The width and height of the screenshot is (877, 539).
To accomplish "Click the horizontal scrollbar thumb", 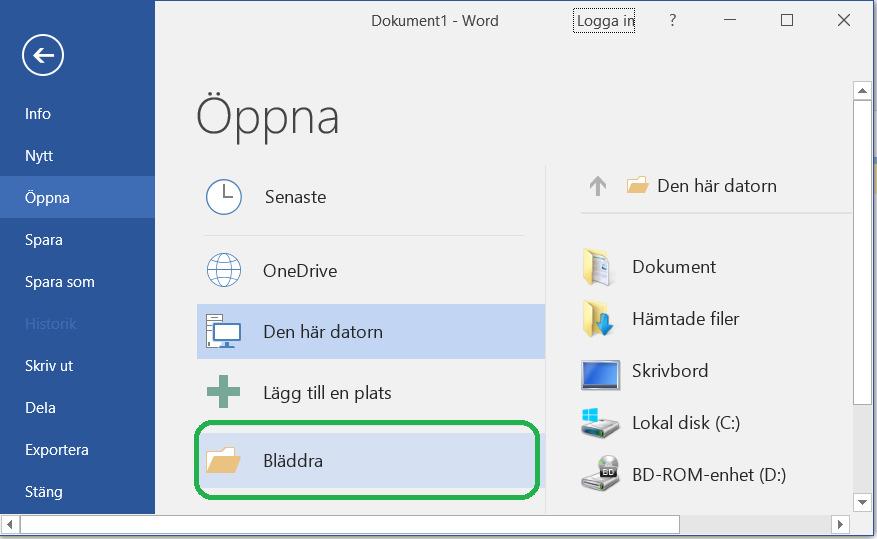I will pos(350,524).
